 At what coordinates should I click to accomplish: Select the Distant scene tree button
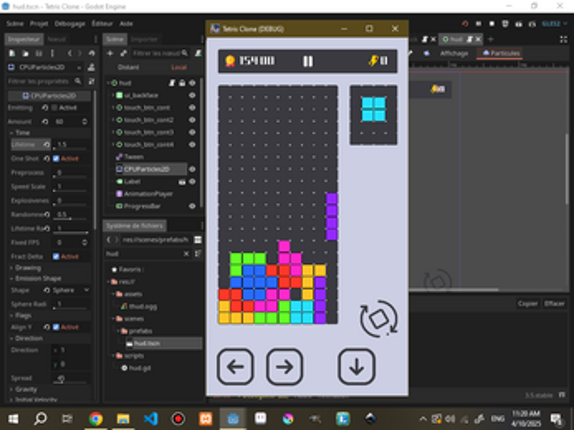(128, 67)
